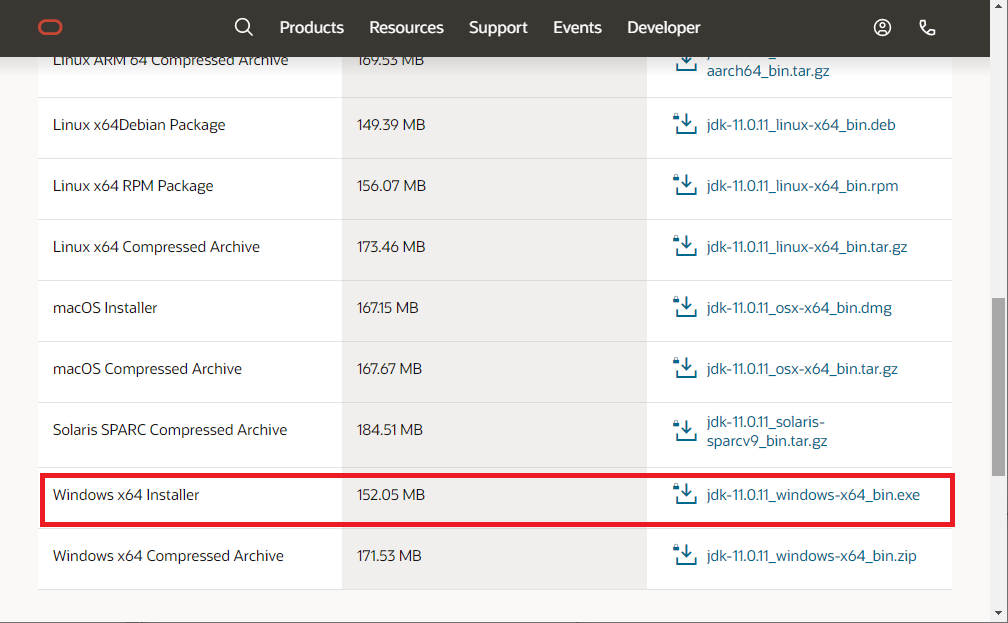This screenshot has width=1008, height=623.
Task: Click download icon for linux-x64_bin.rpm
Action: click(685, 185)
